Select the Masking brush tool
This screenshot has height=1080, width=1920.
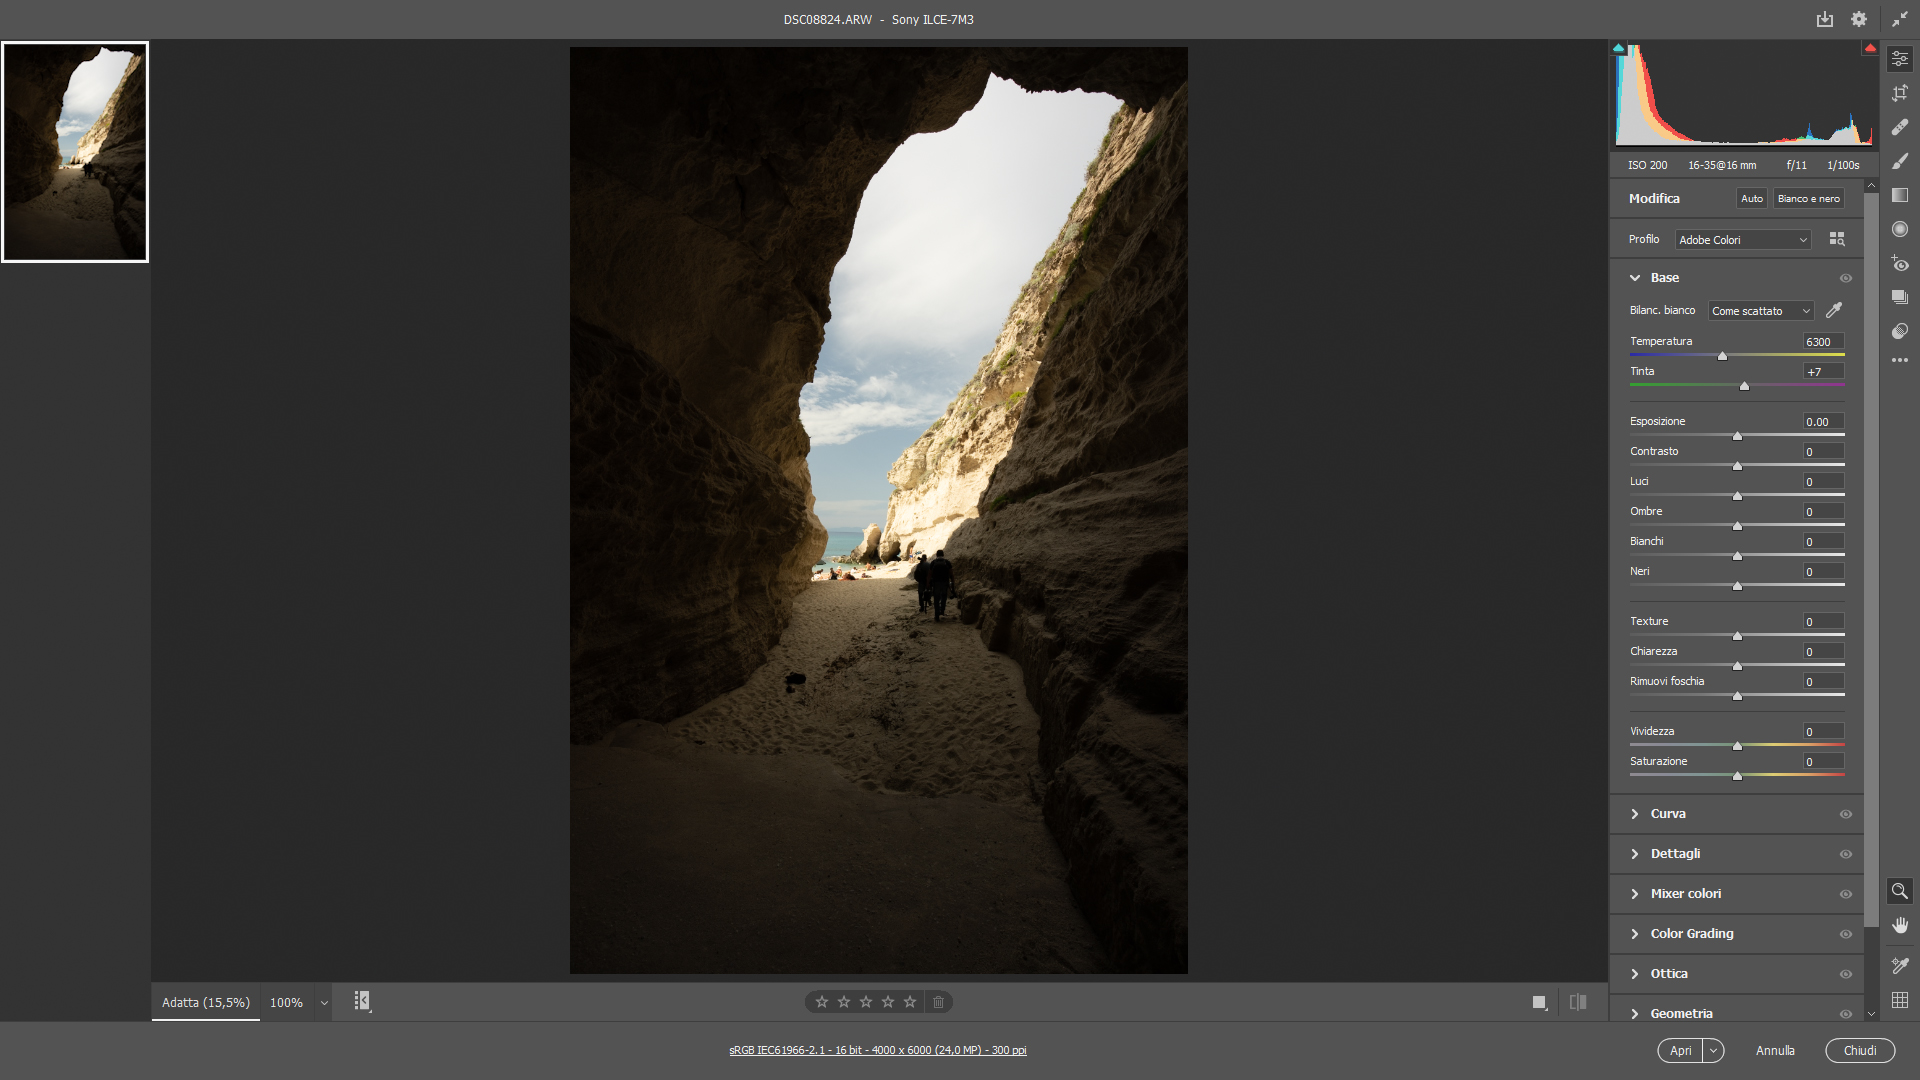[1900, 160]
